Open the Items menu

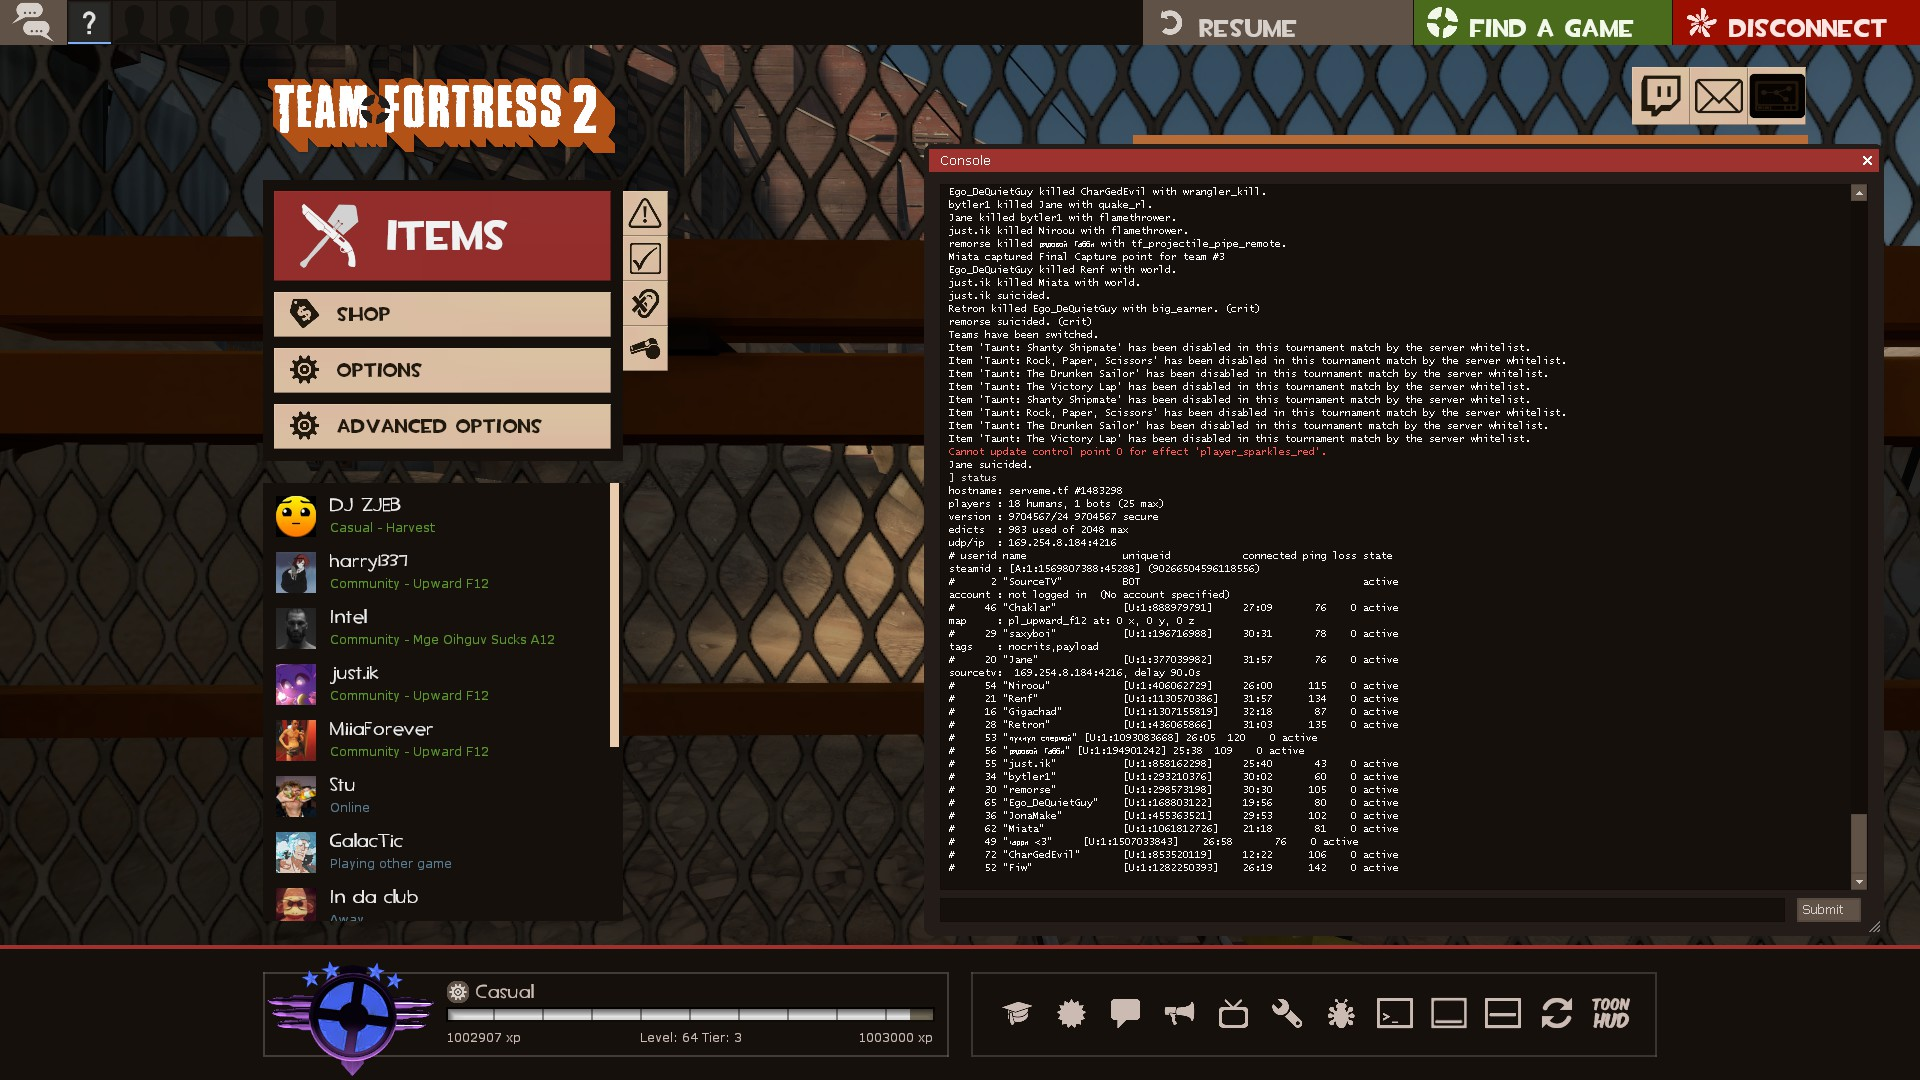[x=442, y=236]
